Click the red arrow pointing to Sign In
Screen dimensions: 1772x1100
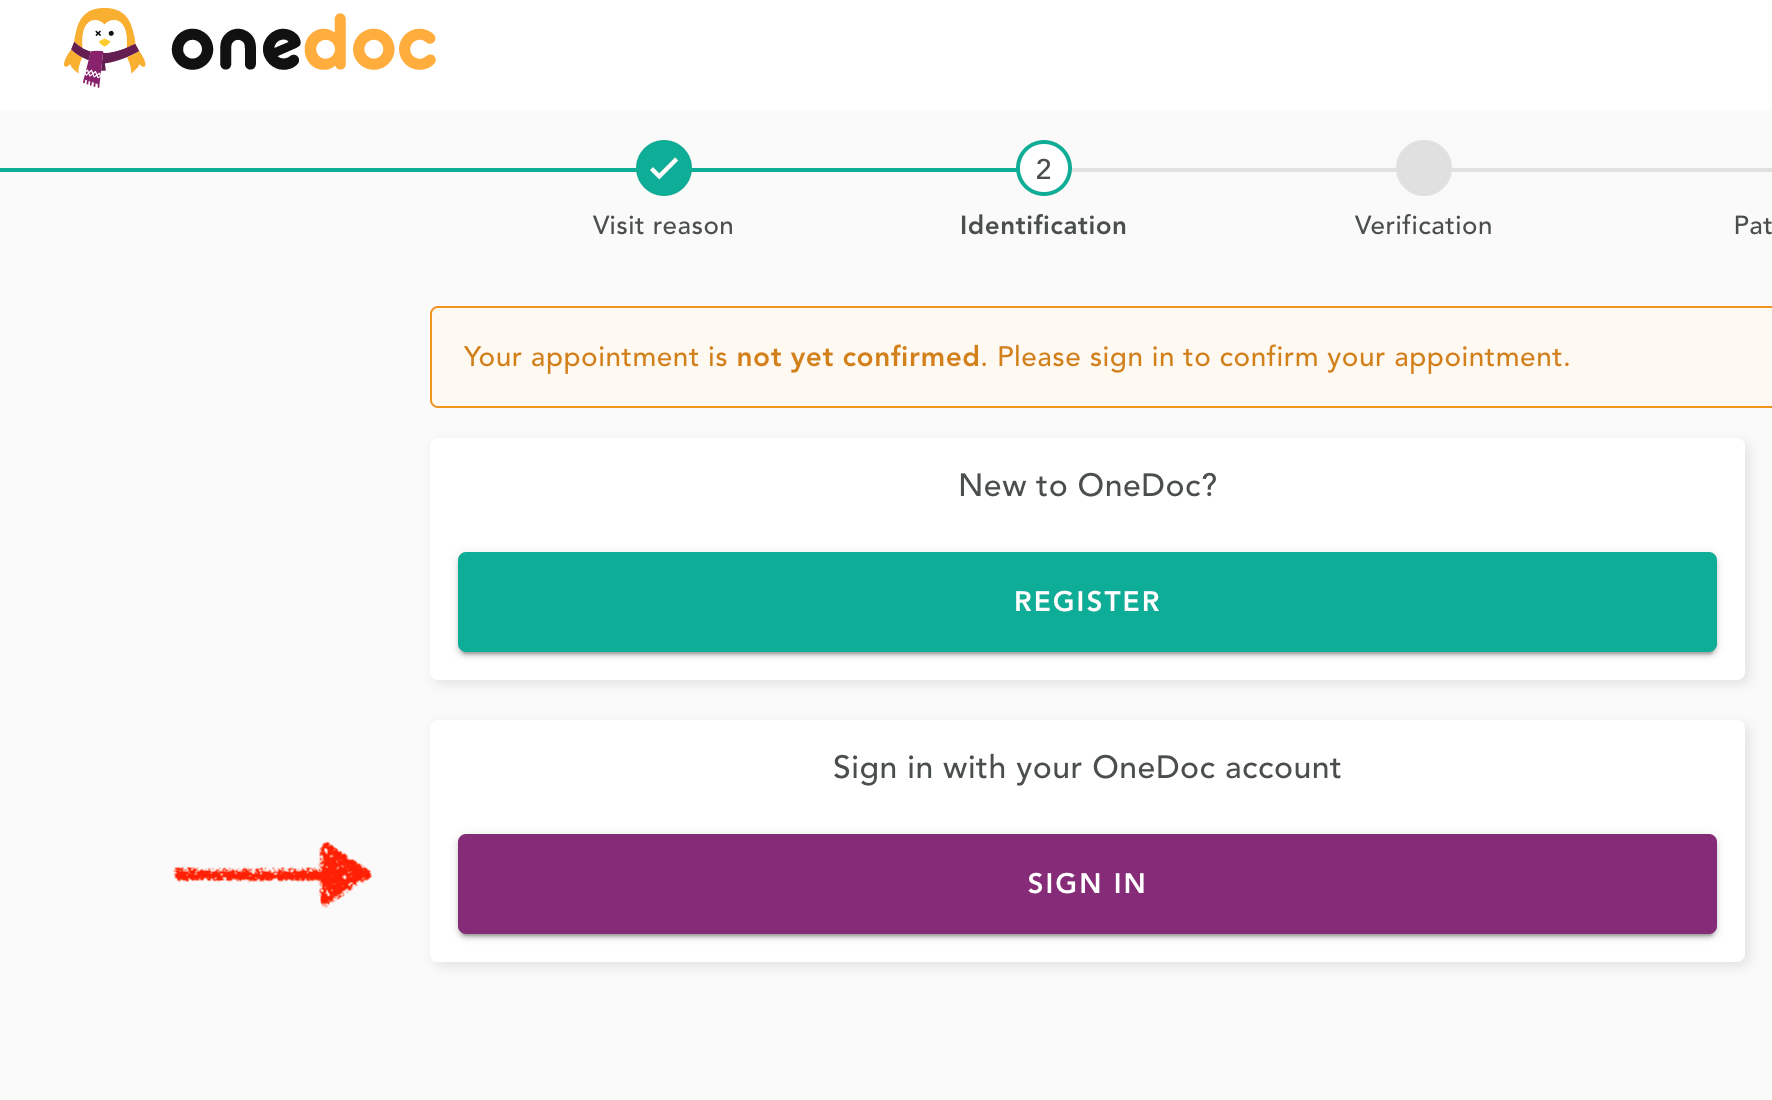point(273,874)
